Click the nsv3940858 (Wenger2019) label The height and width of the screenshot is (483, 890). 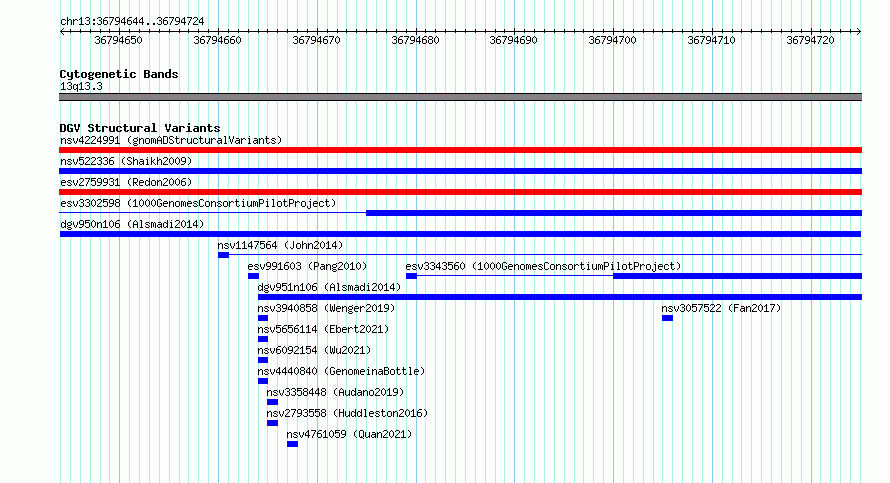326,308
